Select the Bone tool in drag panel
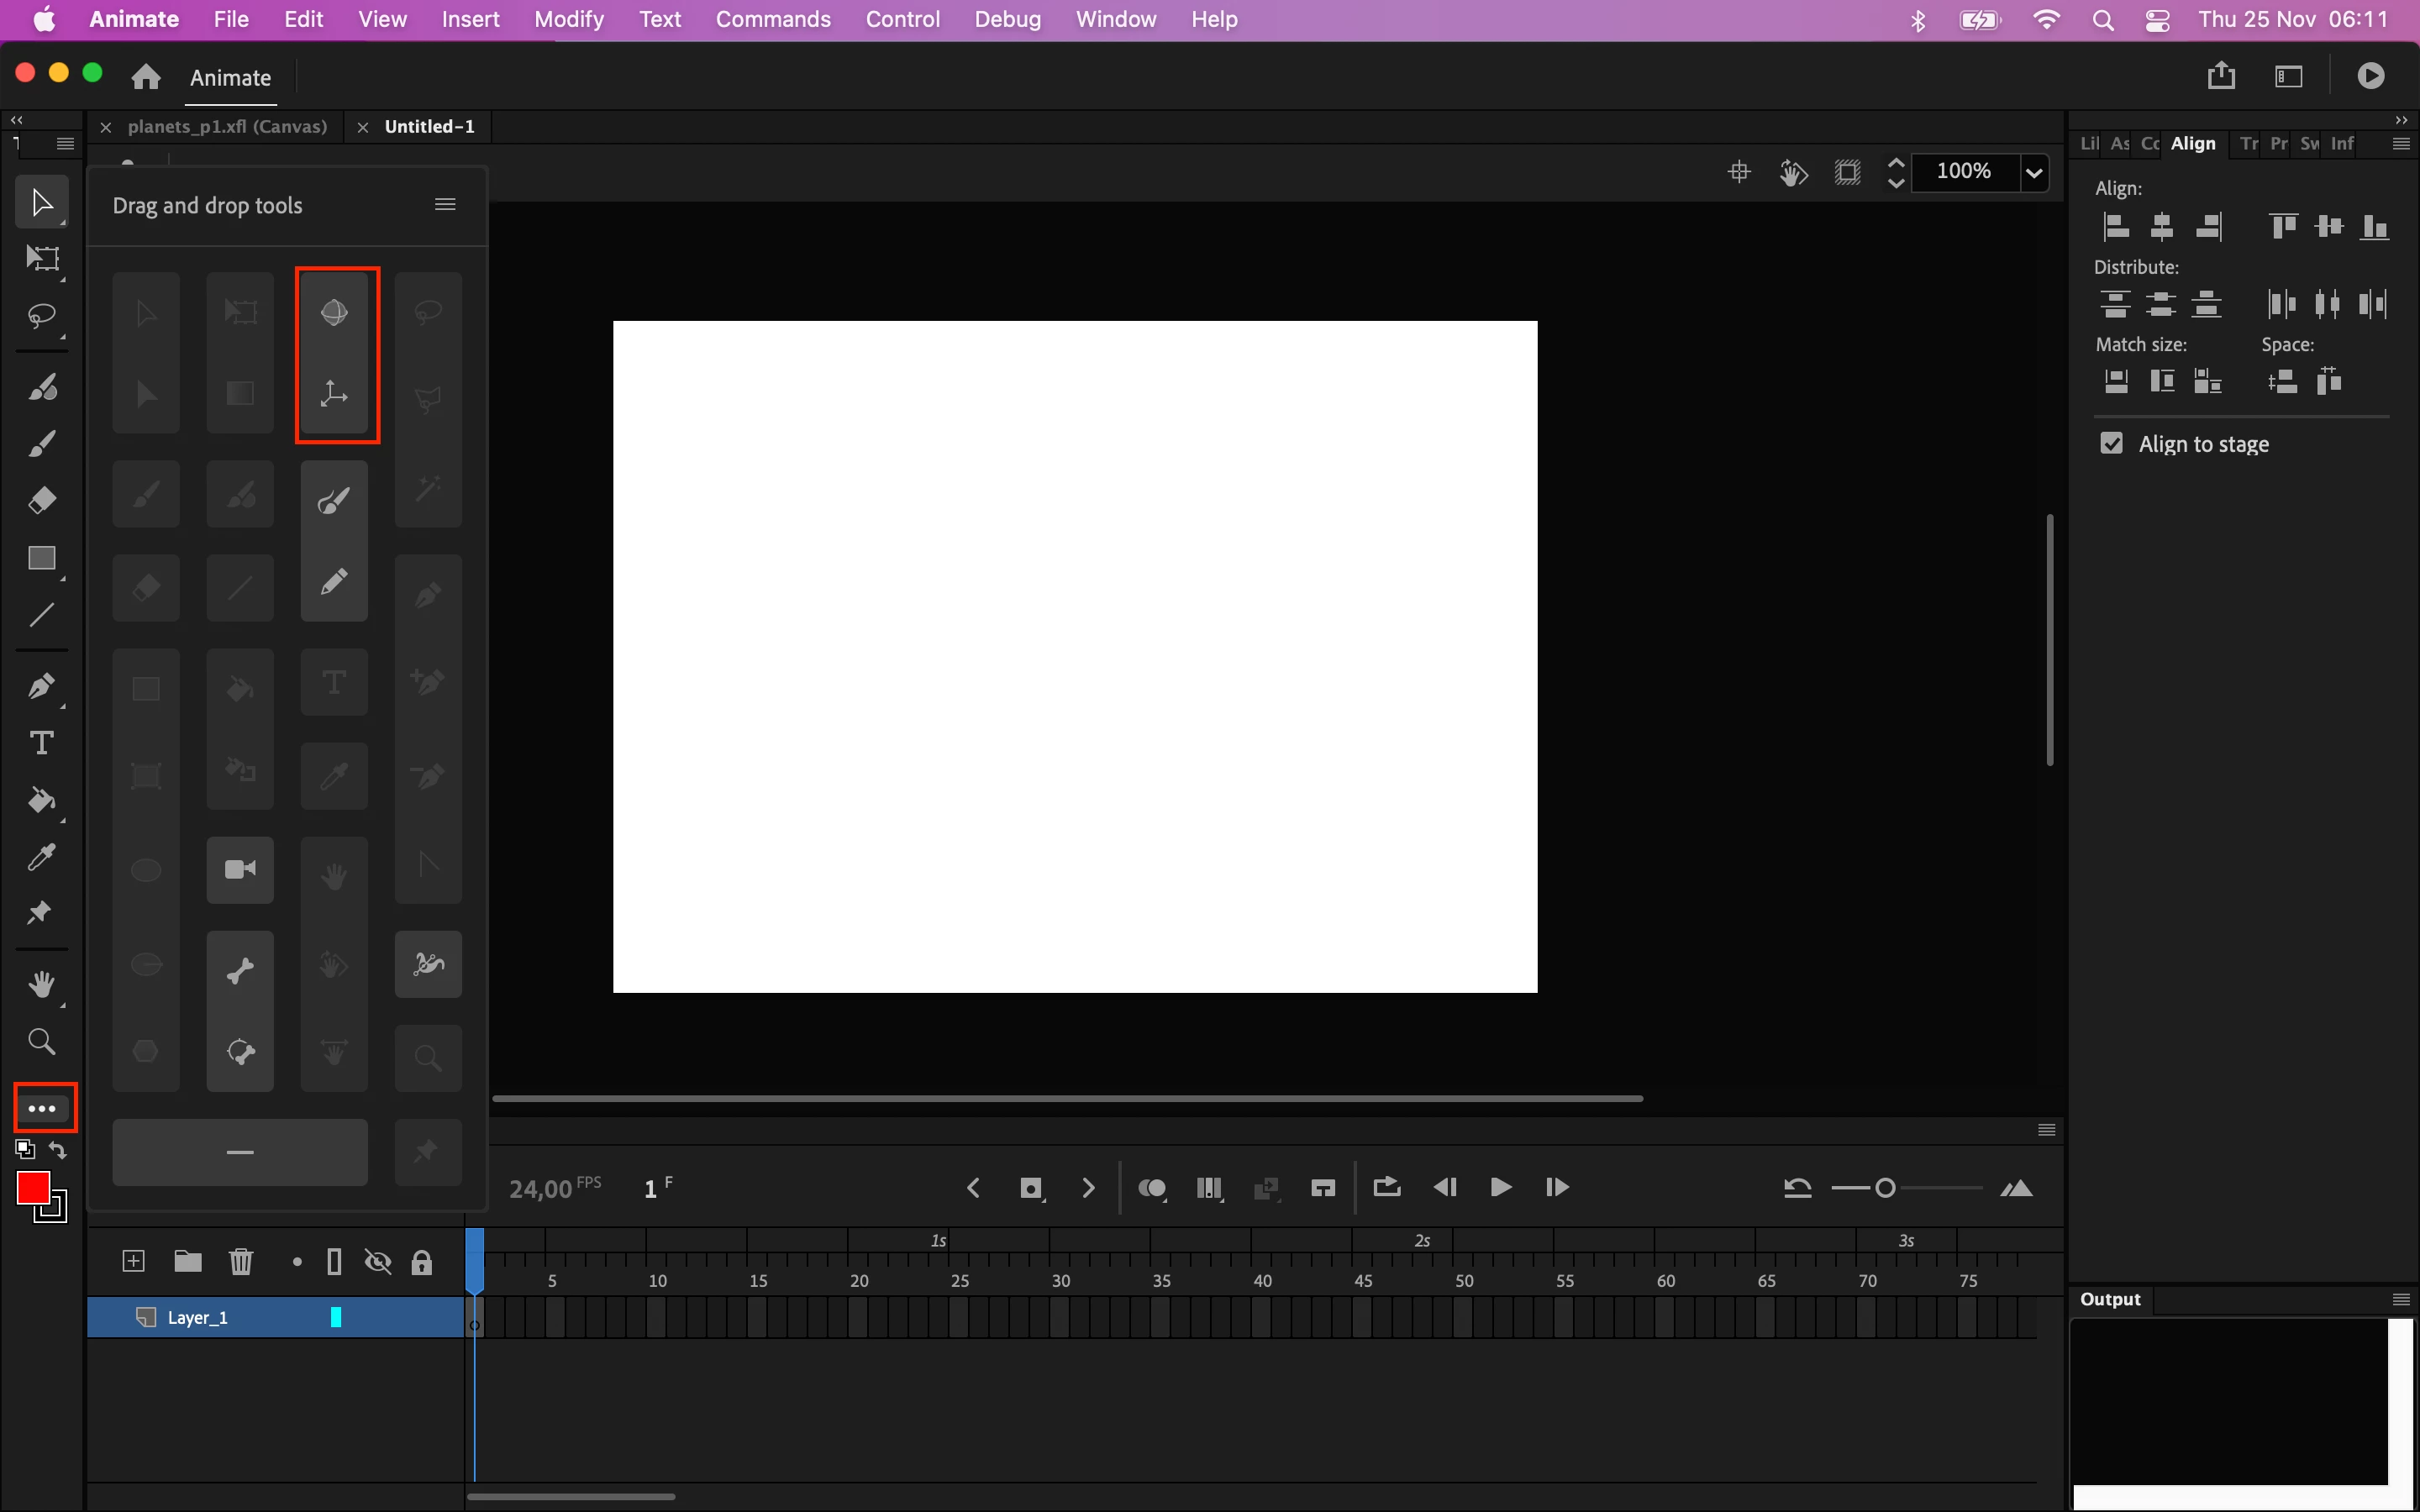The height and width of the screenshot is (1512, 2420). [x=240, y=969]
